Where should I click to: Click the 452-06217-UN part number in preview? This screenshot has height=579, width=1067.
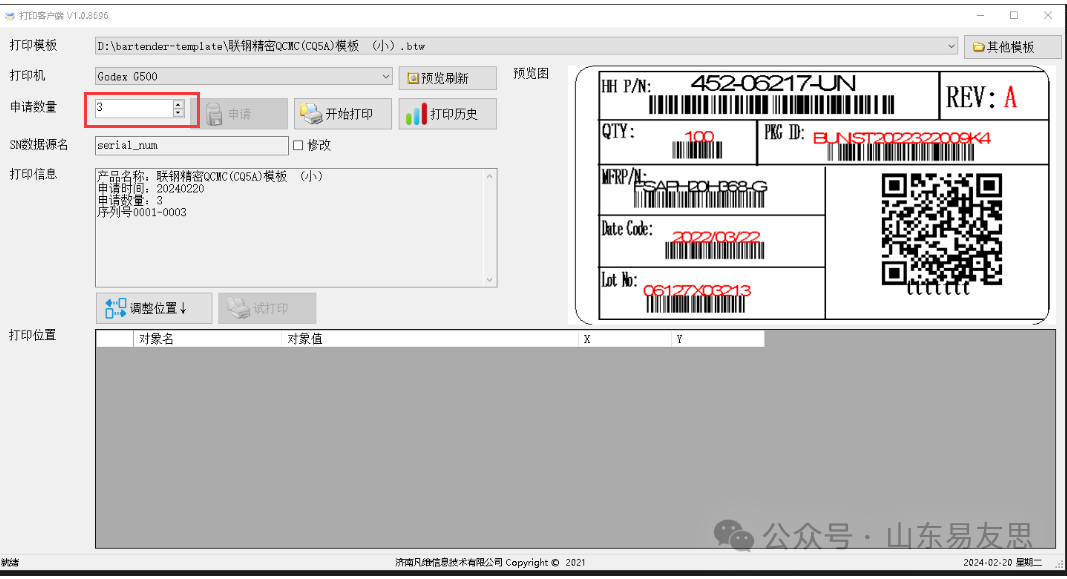click(x=772, y=84)
